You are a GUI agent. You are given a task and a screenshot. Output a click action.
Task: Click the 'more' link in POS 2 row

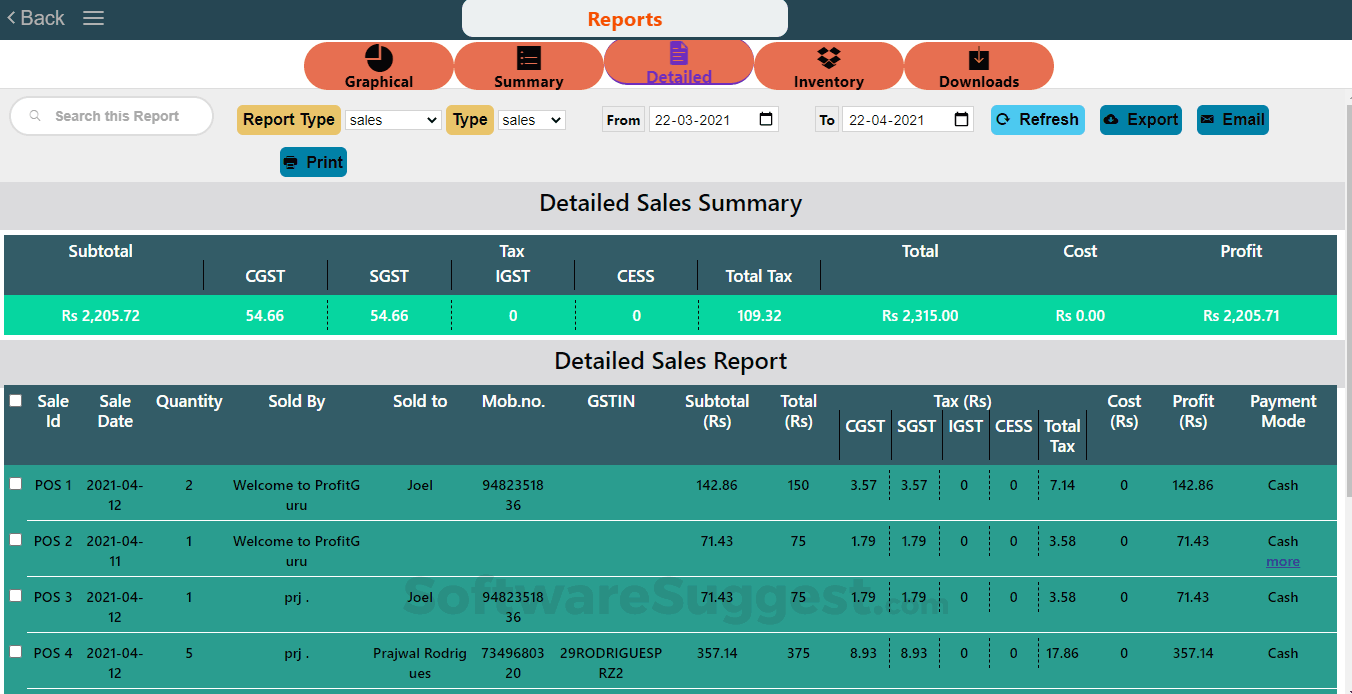coord(1283,562)
